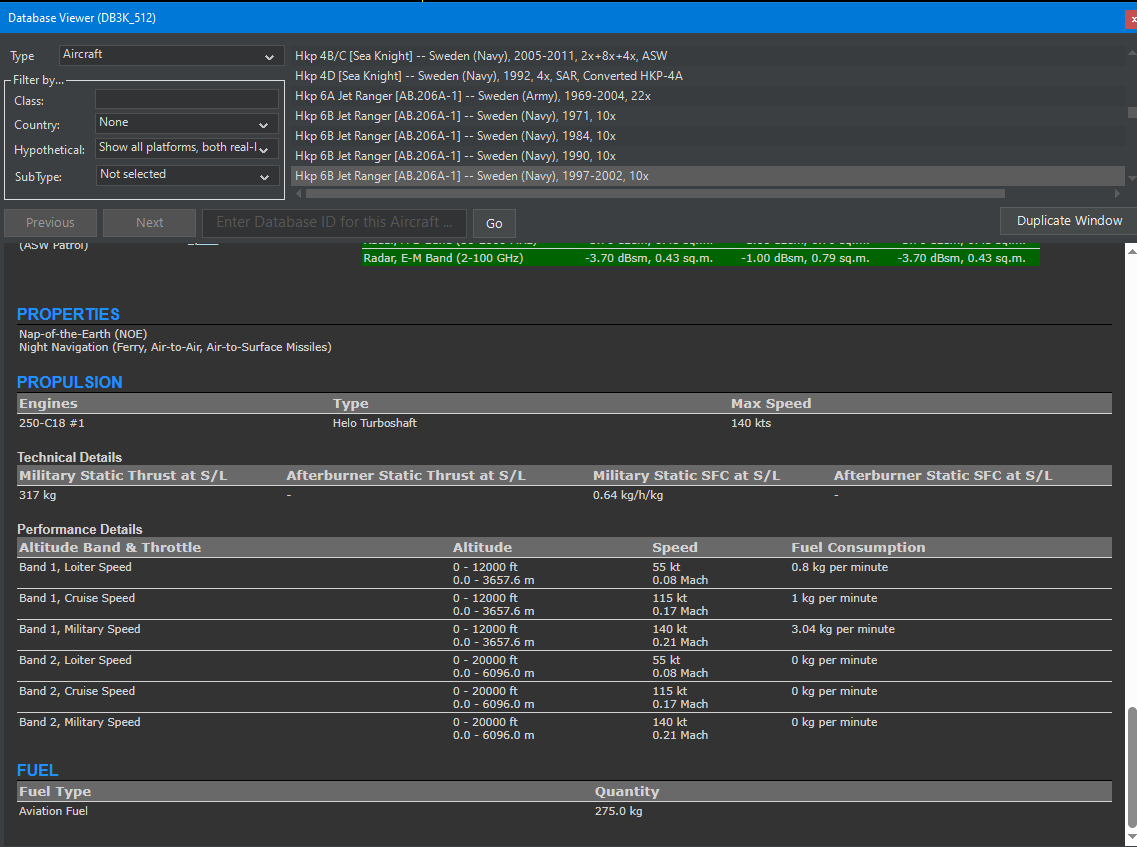Click the PROPERTIES section heading
The image size is (1137, 847).
click(68, 314)
